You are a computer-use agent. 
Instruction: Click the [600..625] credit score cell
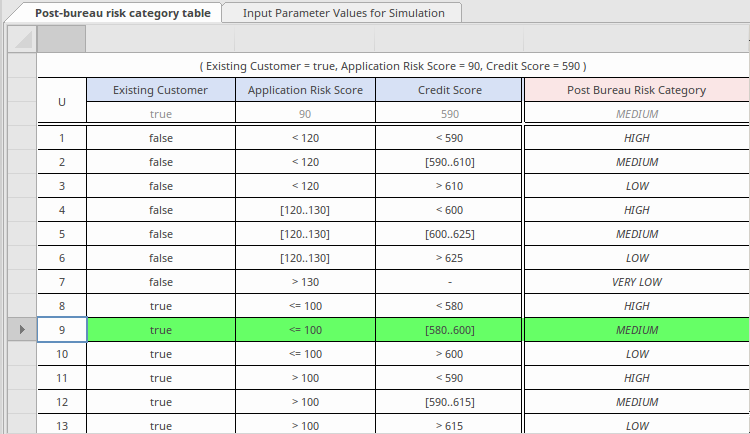point(449,234)
